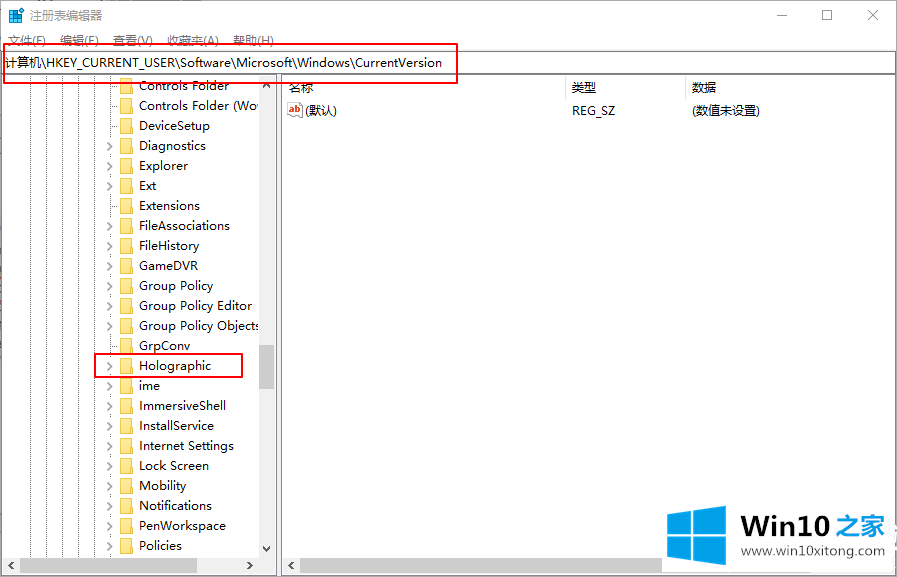
Task: Click the DeviceSetup folder icon
Action: pos(126,126)
